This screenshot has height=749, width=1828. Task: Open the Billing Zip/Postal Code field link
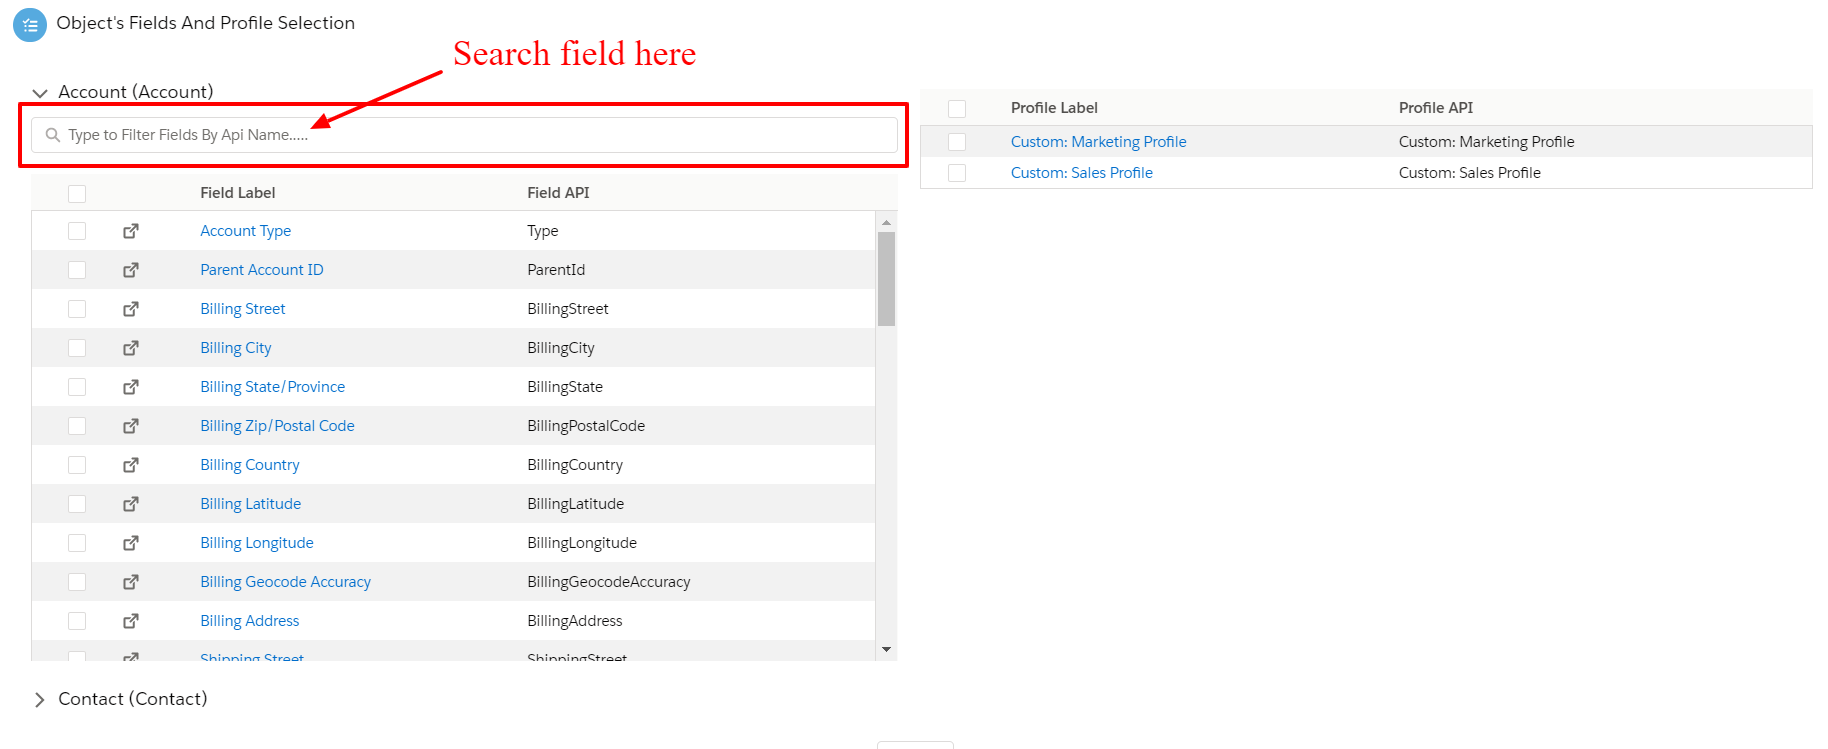pos(277,426)
